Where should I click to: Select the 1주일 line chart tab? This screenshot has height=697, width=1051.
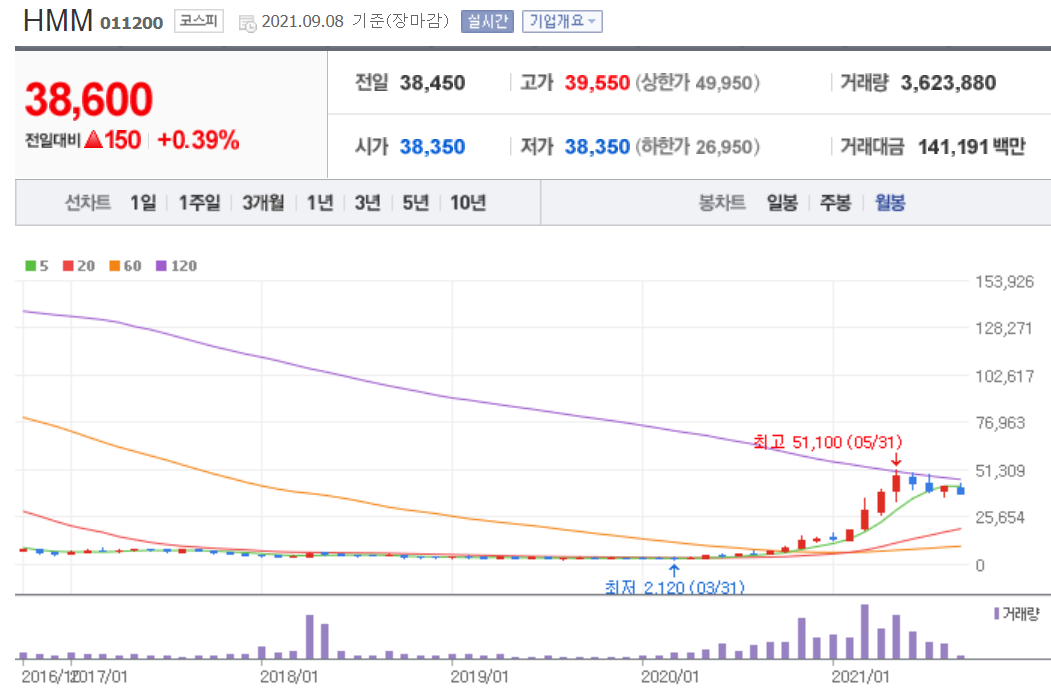[x=199, y=202]
